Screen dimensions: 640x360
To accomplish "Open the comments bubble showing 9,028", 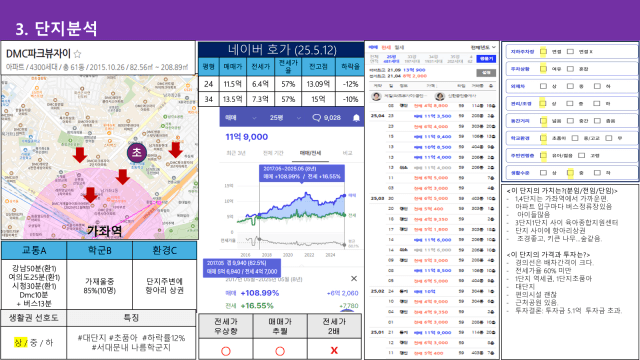I will 326,118.
